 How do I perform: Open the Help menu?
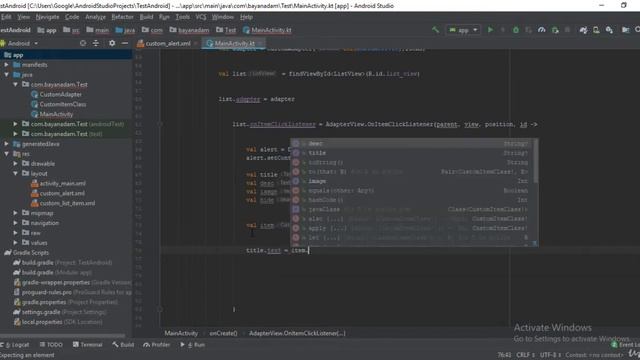246,17
